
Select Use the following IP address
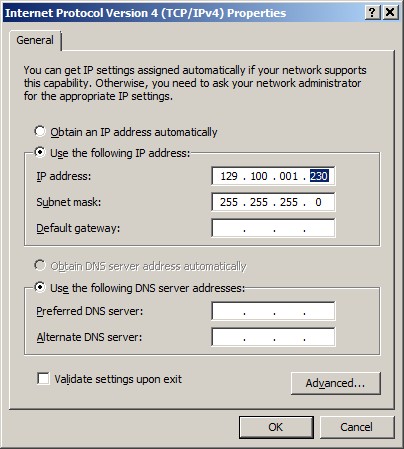pyautogui.click(x=40, y=153)
